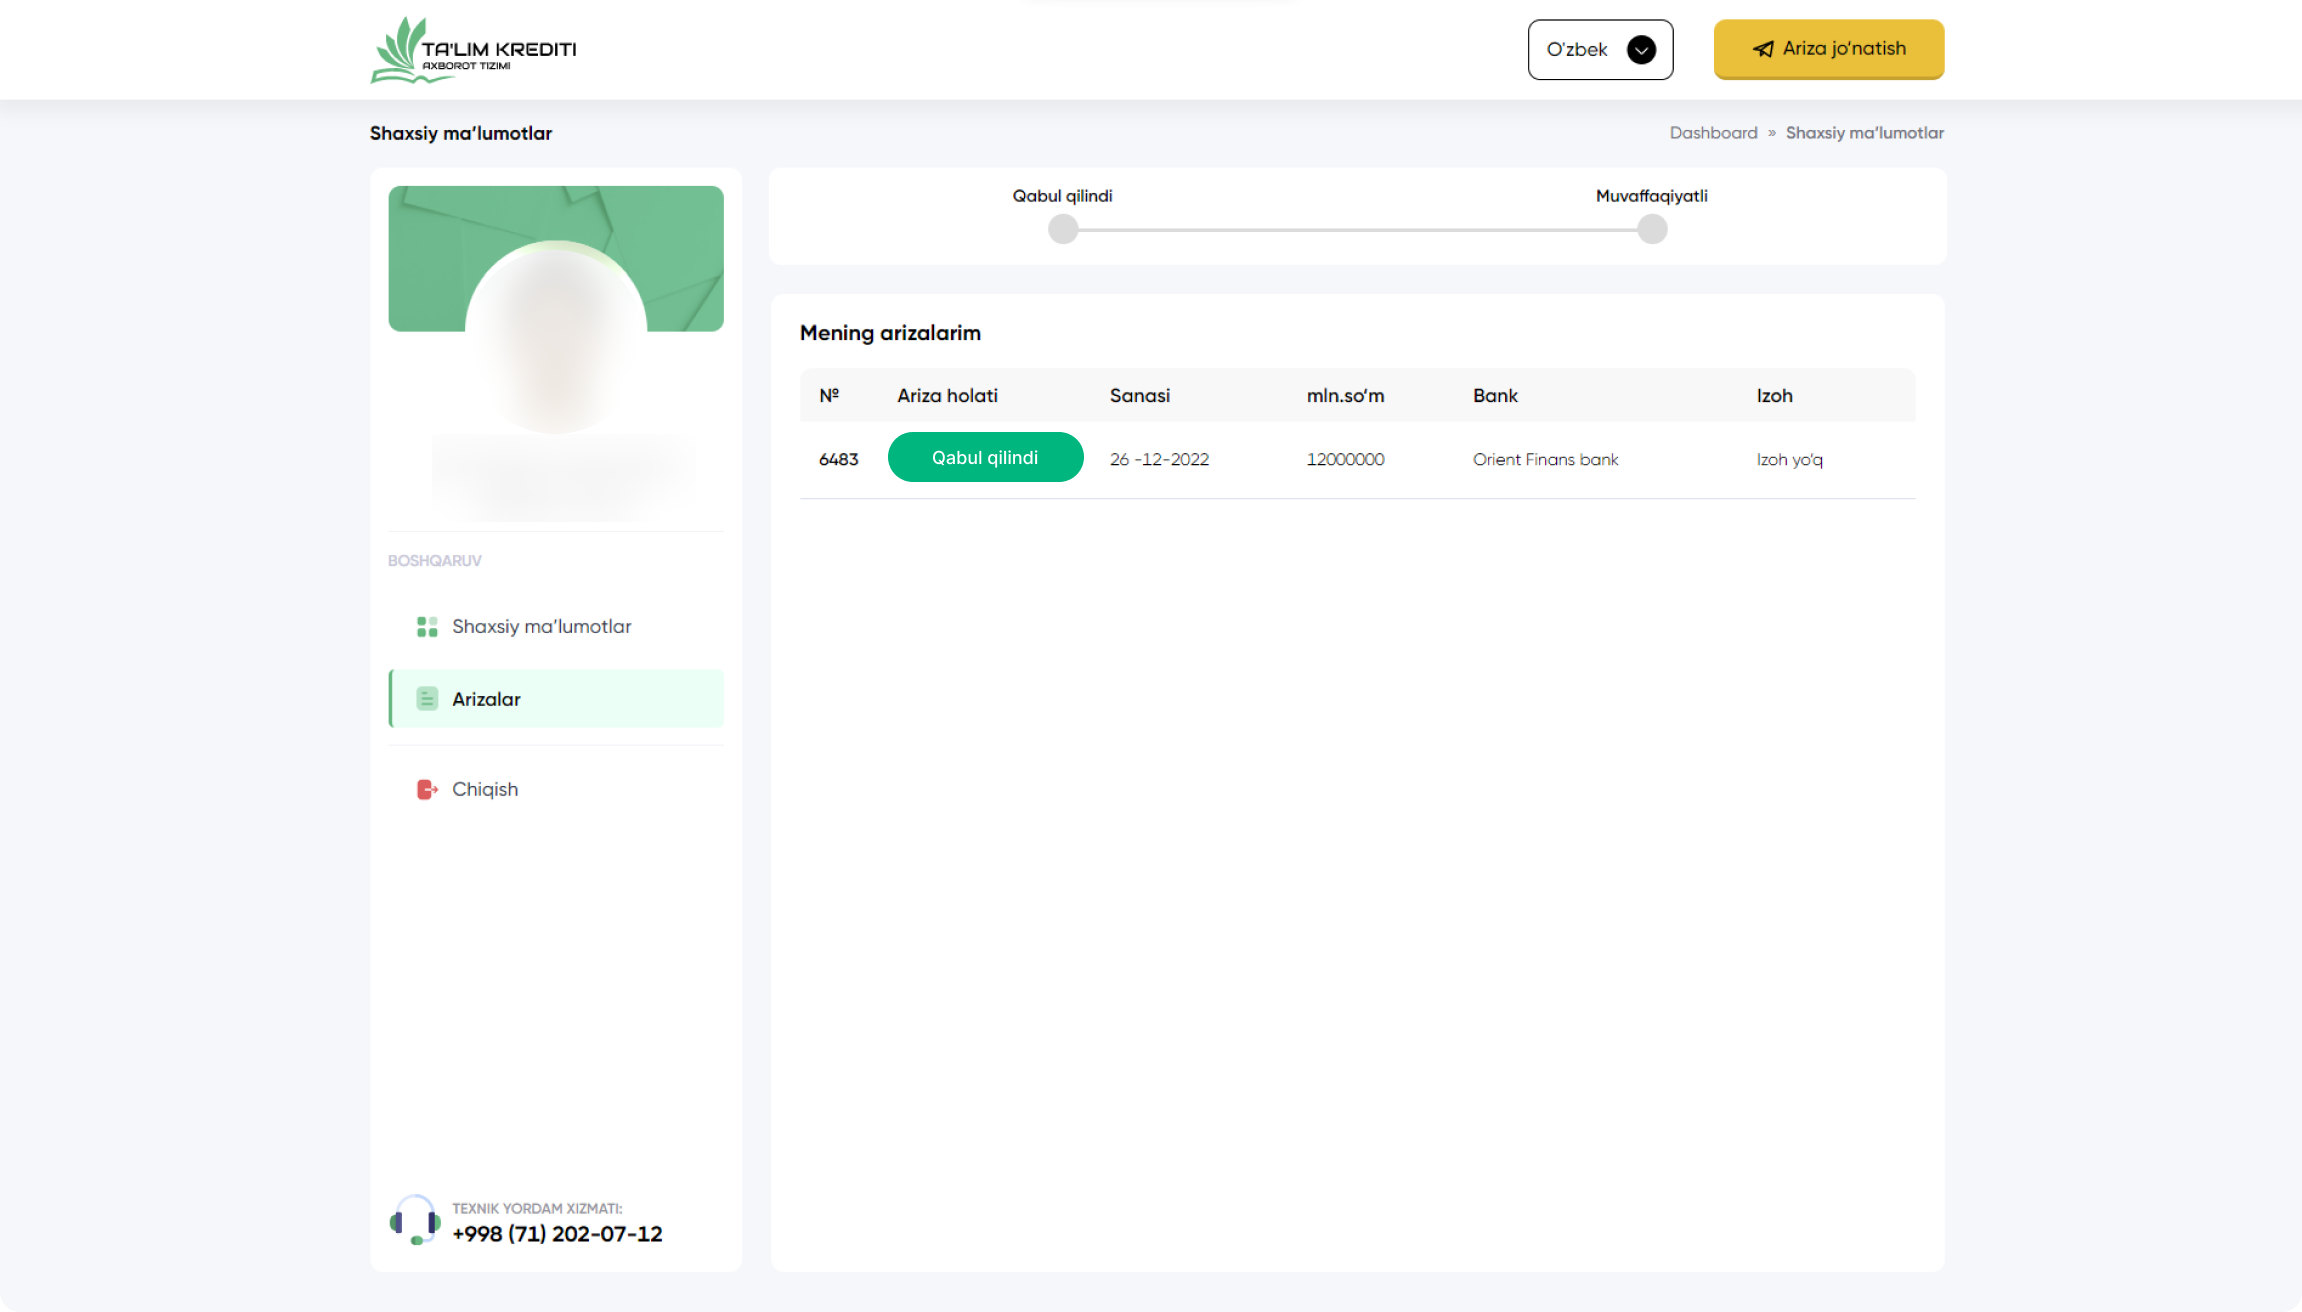Click the Arizalar document icon
The image size is (2302, 1312).
pos(427,699)
